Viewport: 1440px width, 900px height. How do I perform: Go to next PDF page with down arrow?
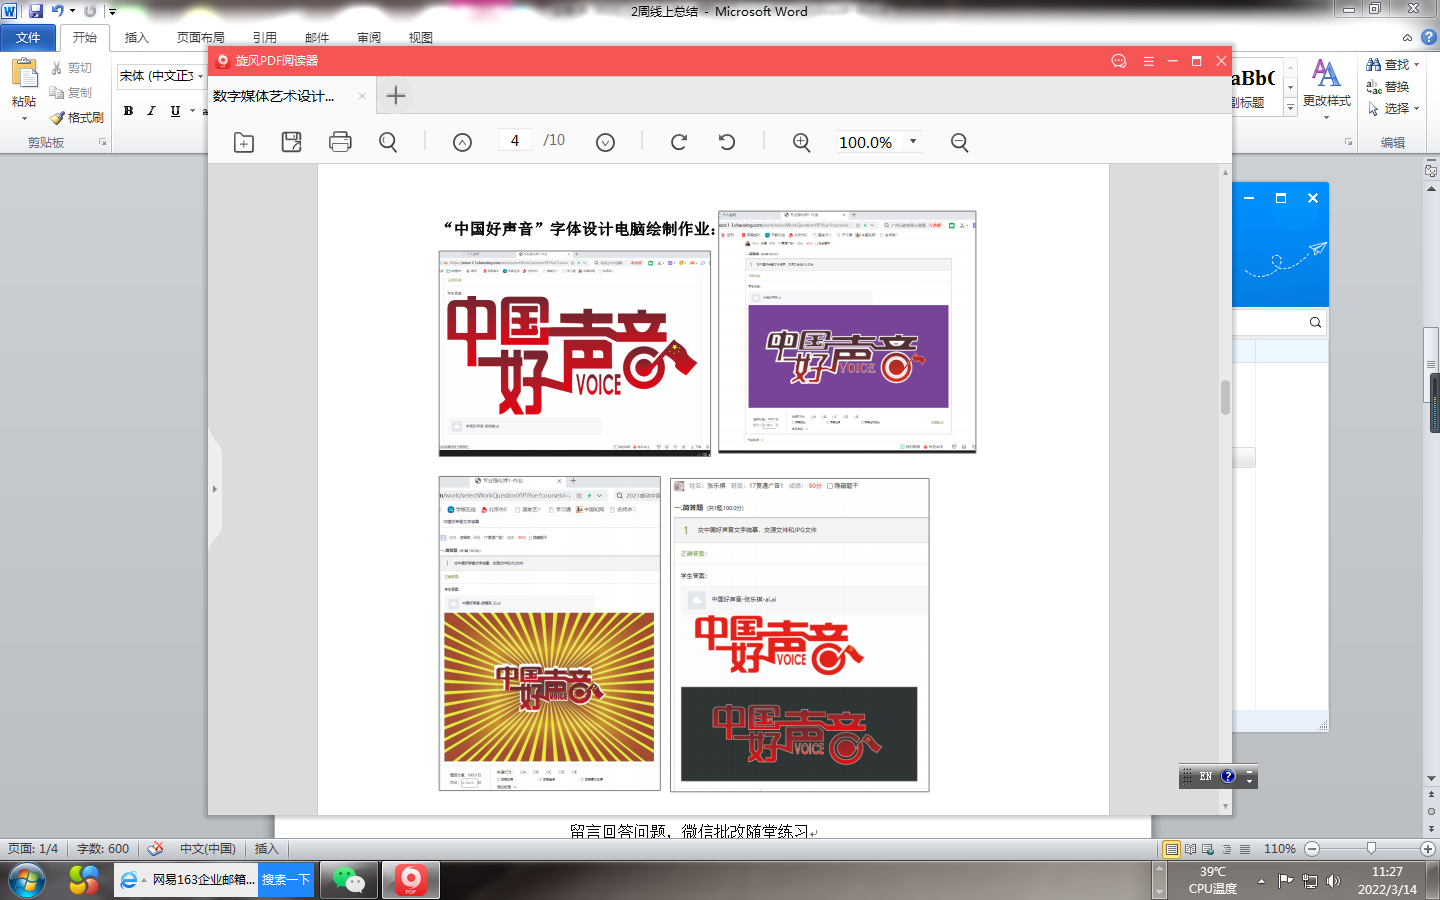pos(605,142)
